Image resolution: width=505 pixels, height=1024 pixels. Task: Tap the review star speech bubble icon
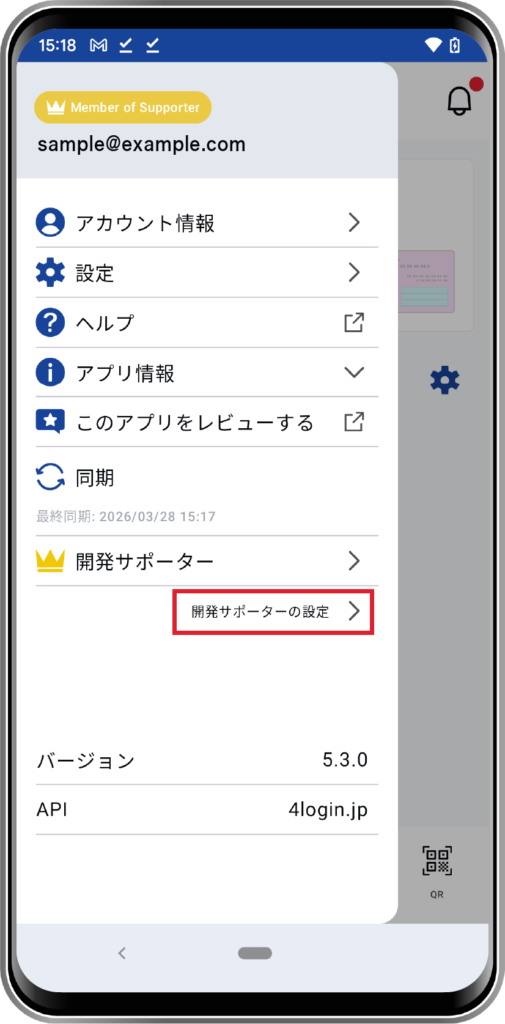[x=50, y=423]
